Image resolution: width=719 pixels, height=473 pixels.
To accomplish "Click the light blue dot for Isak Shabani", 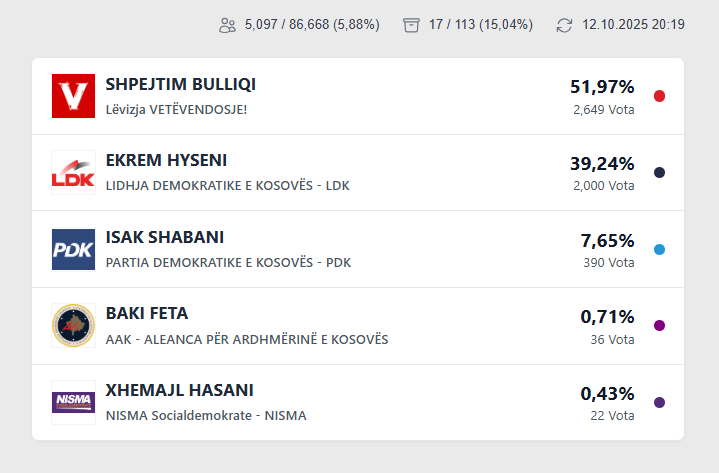I will [x=659, y=249].
